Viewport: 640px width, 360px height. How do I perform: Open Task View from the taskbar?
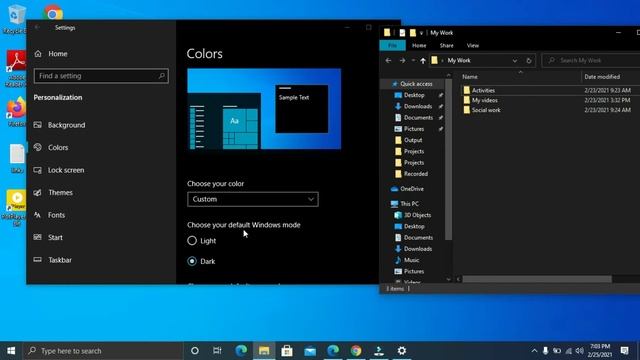(x=217, y=351)
